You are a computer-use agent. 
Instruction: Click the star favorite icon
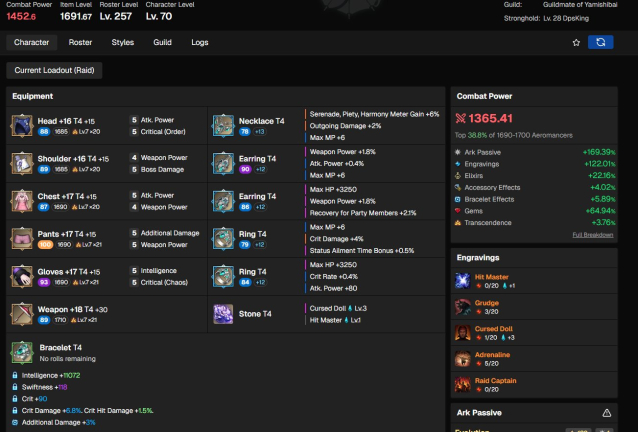point(576,43)
